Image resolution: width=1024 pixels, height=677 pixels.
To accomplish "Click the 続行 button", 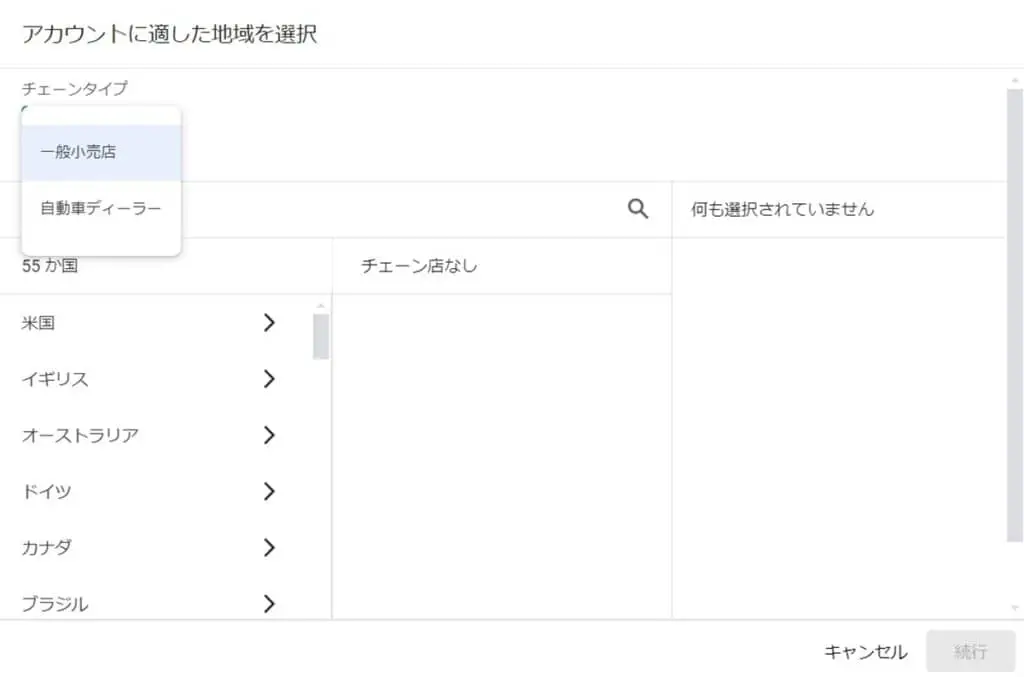I will pyautogui.click(x=969, y=650).
